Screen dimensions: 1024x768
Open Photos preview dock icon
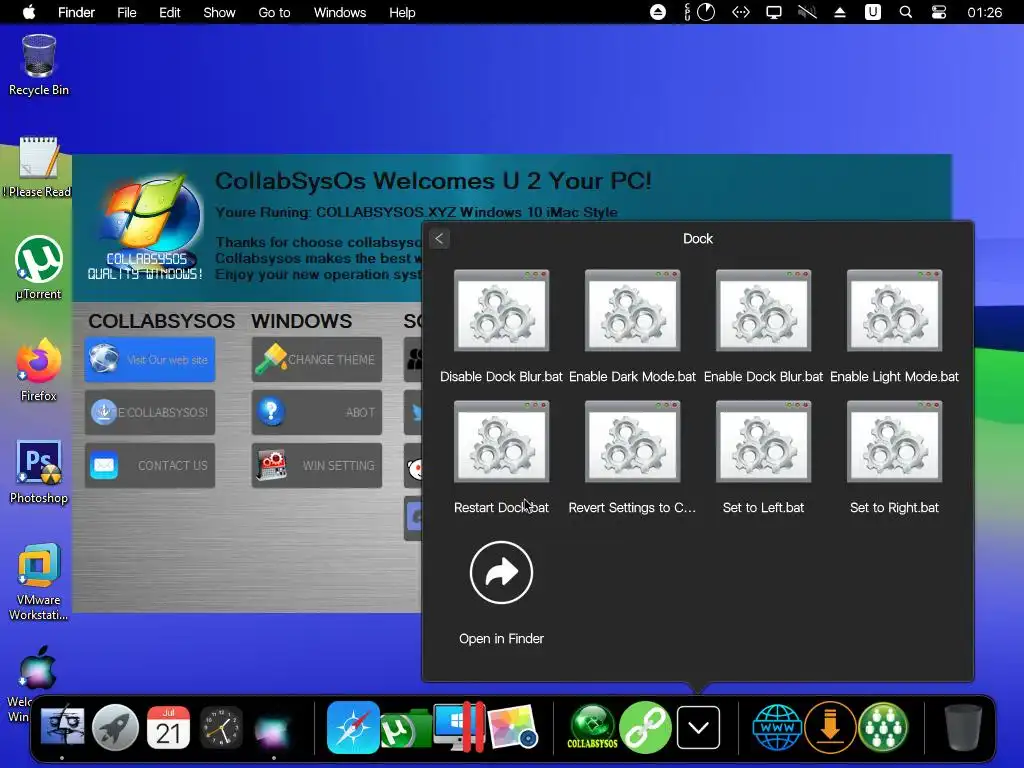click(513, 727)
